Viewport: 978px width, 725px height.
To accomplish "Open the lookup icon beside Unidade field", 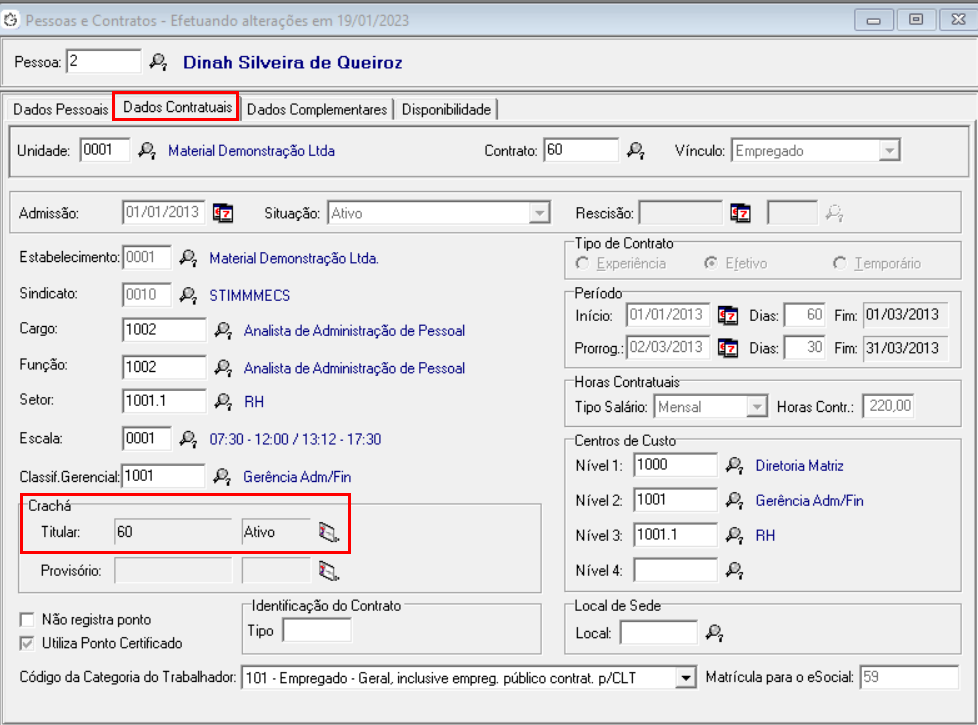I will [147, 151].
